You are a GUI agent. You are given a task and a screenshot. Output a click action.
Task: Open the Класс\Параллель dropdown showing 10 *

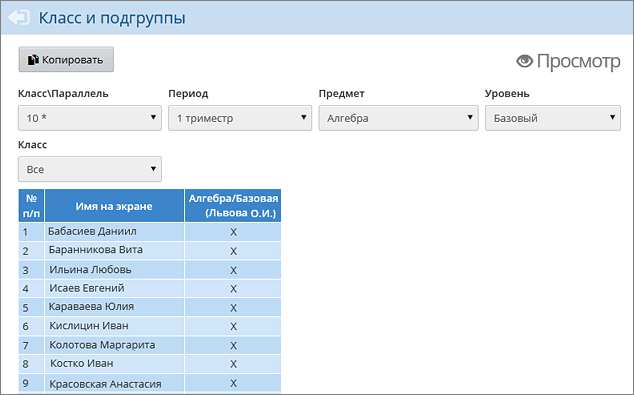90,118
